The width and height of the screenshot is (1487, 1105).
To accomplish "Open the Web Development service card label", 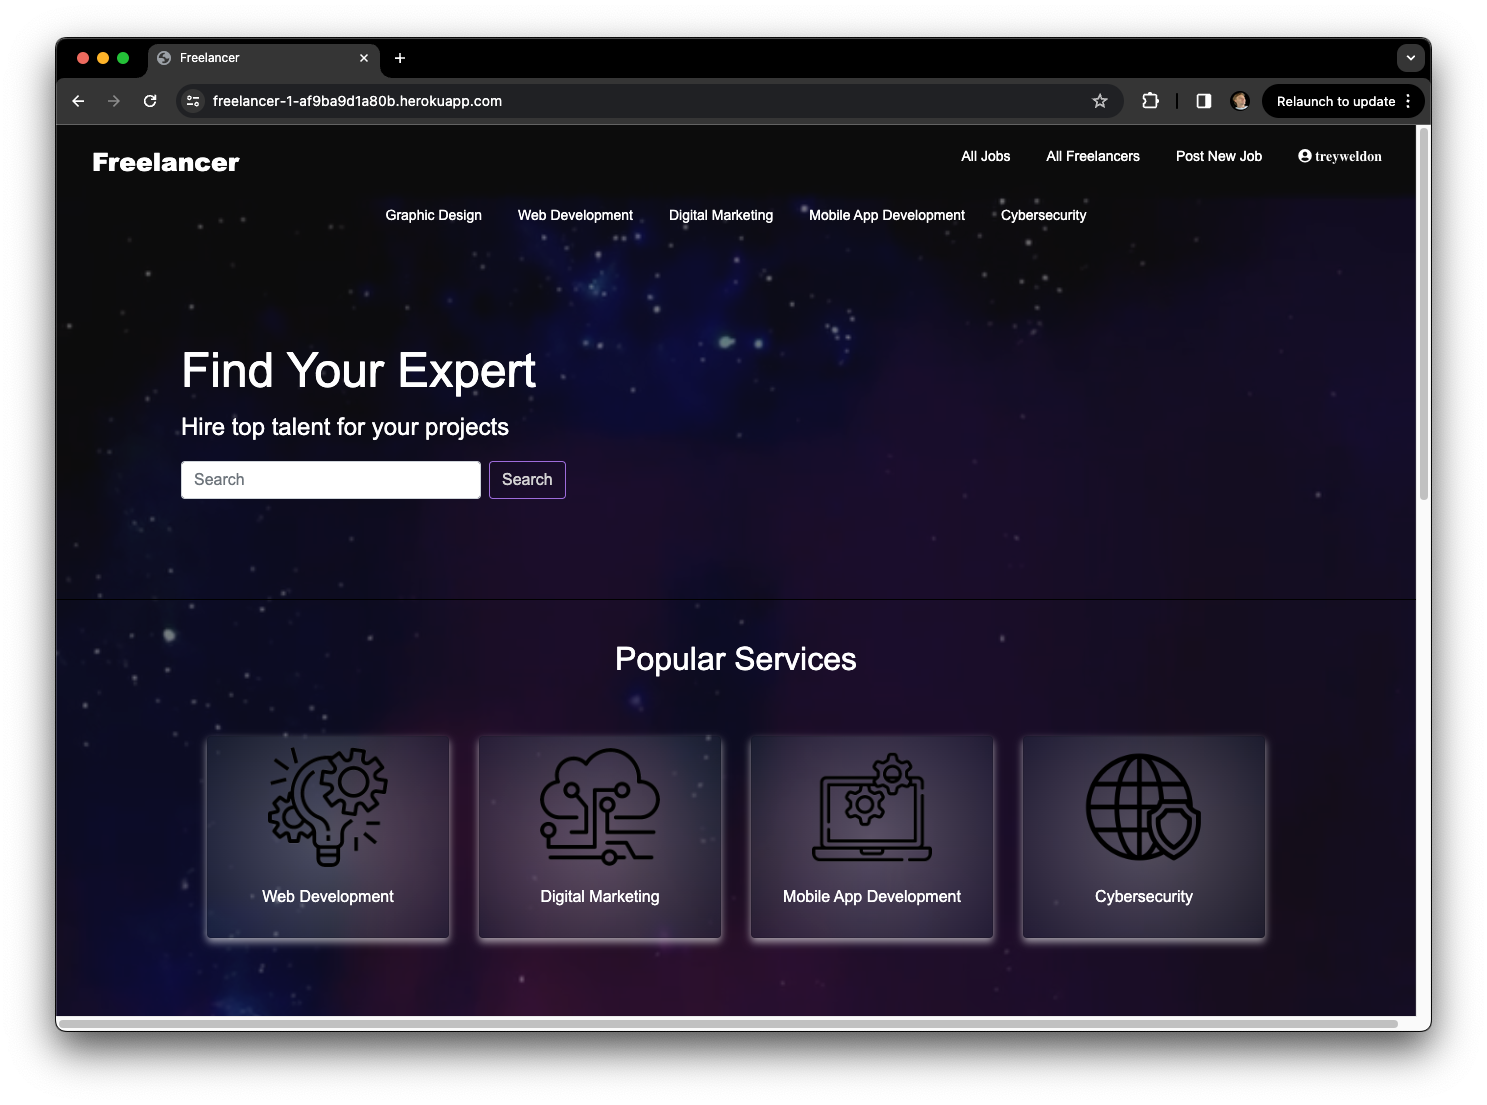I will coord(328,896).
